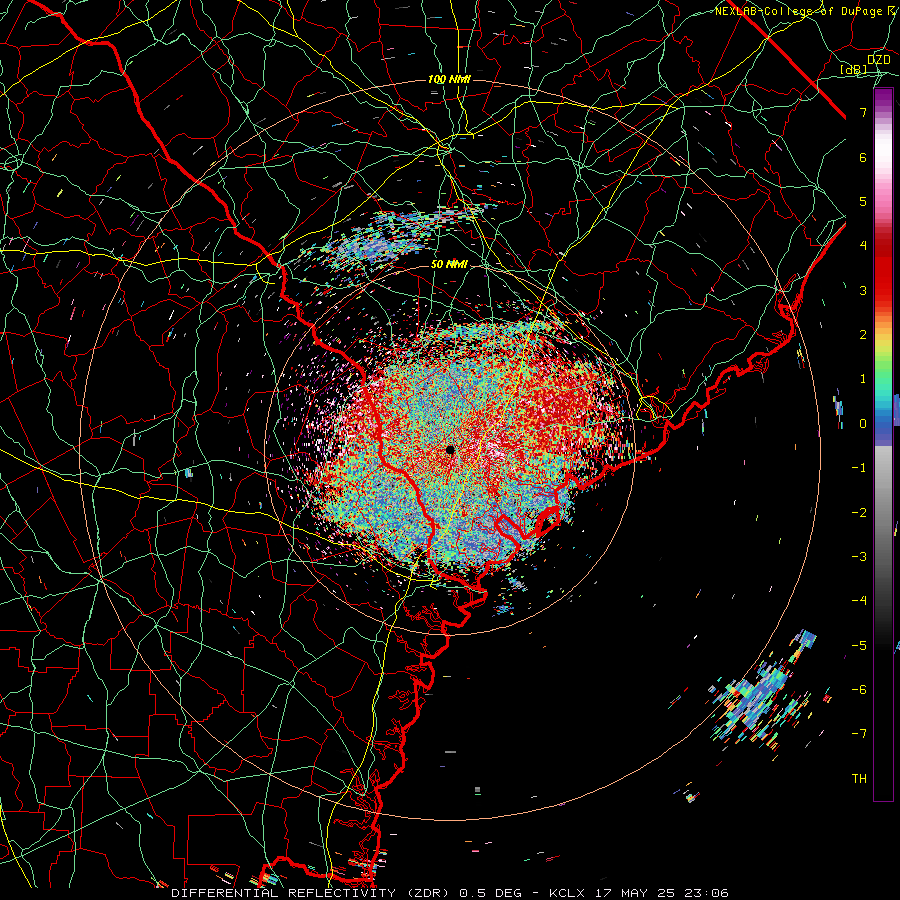The height and width of the screenshot is (900, 900).
Task: Click the ZDR color scale bar
Action: (883, 444)
